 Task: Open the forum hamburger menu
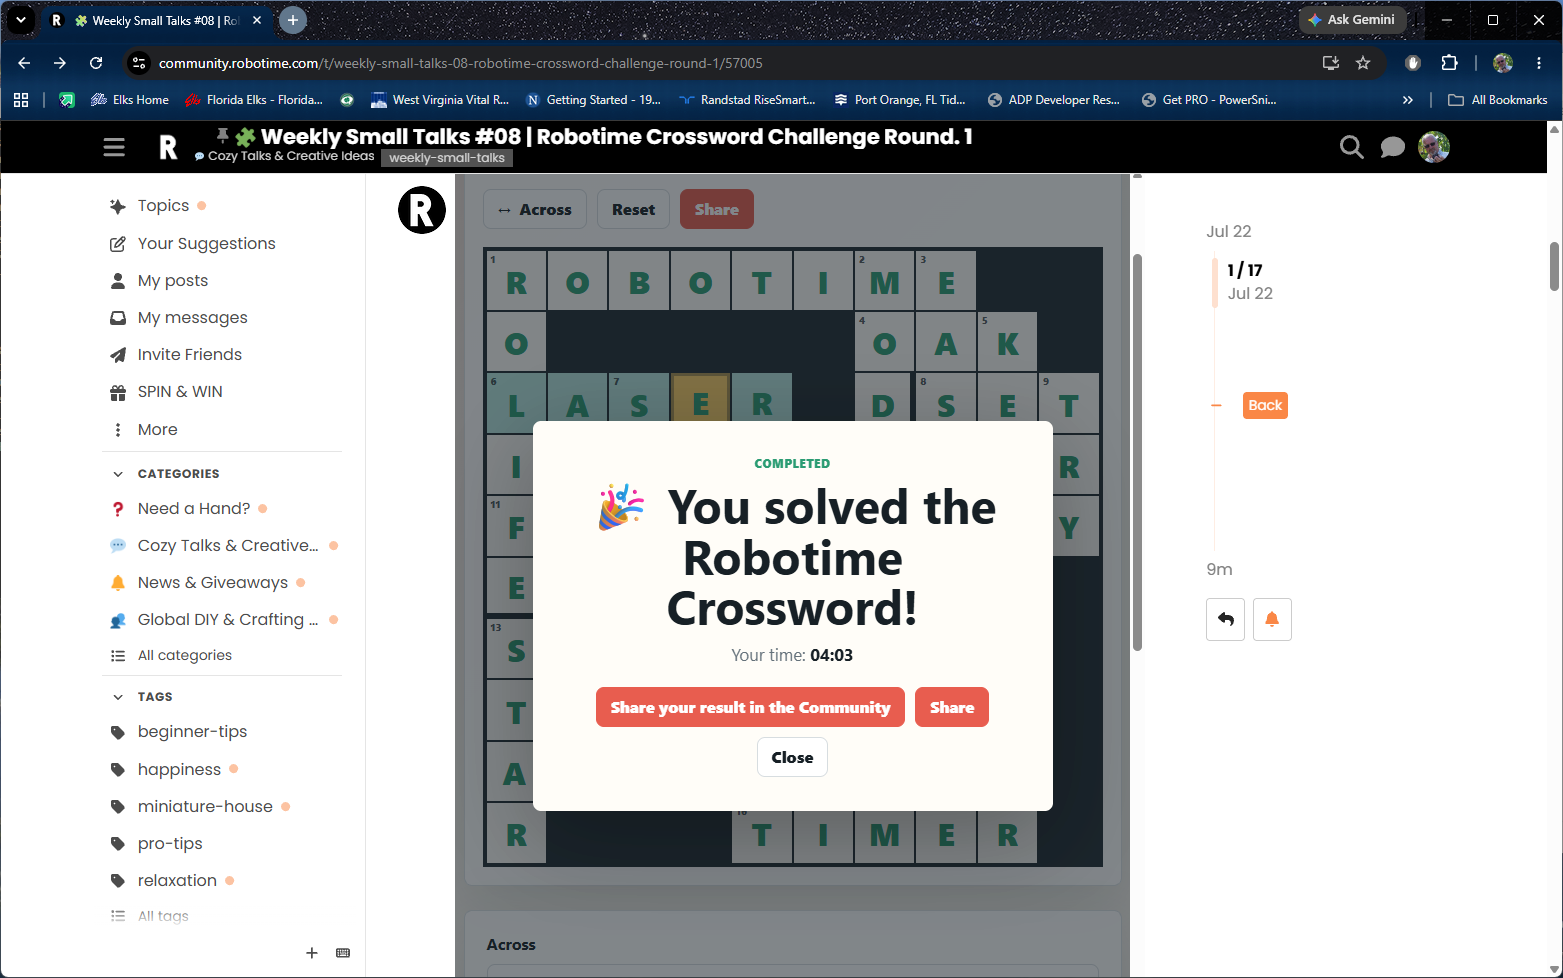click(114, 147)
